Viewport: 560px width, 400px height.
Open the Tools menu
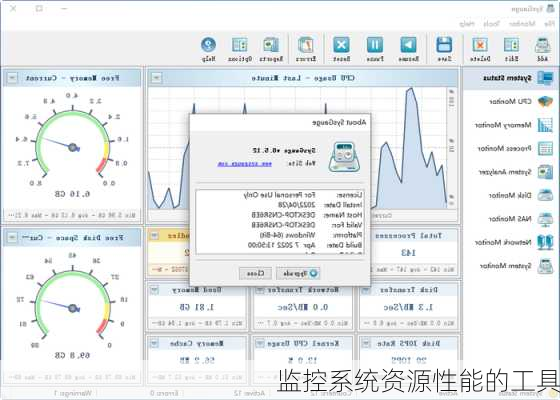491,24
